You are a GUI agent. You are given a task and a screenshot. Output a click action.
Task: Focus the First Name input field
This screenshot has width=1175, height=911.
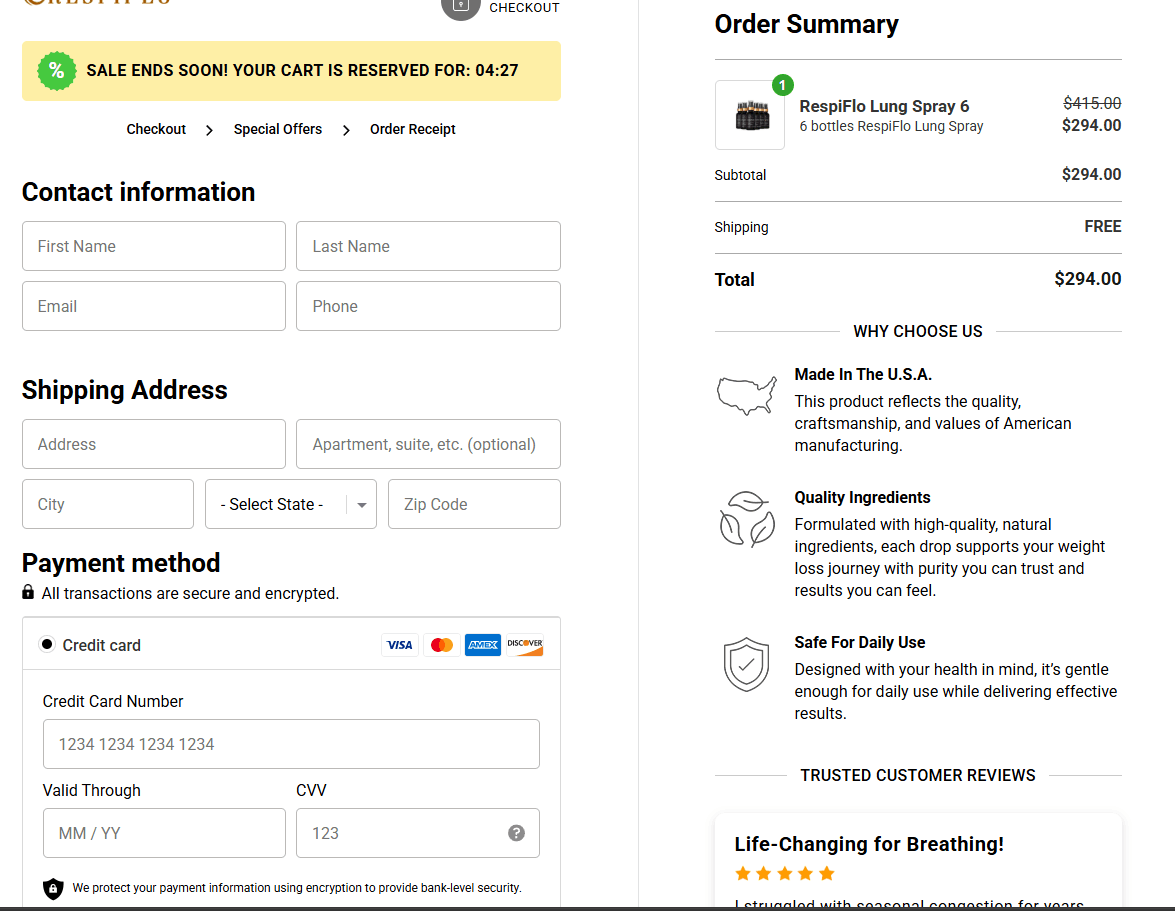coord(154,246)
